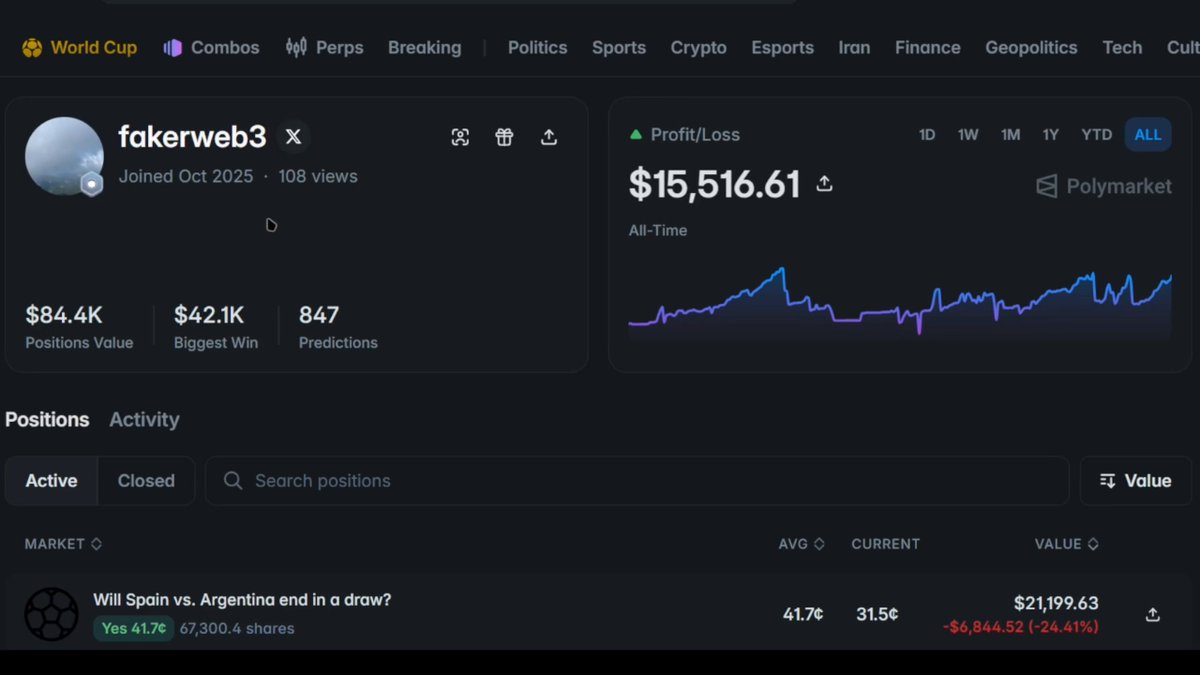Sort positions by VALUE column header
This screenshot has width=1200, height=675.
tap(1067, 544)
